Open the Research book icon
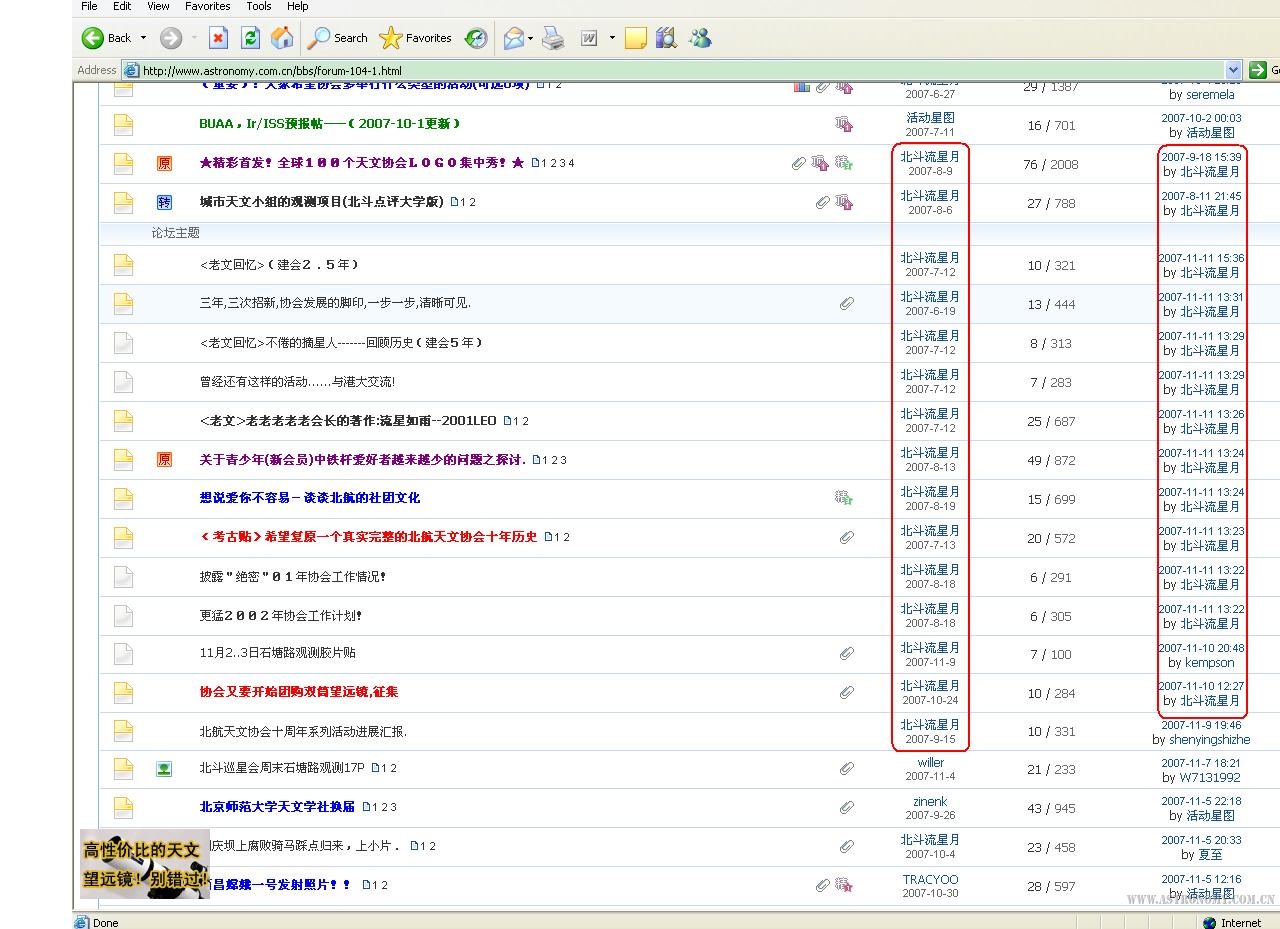 click(666, 38)
